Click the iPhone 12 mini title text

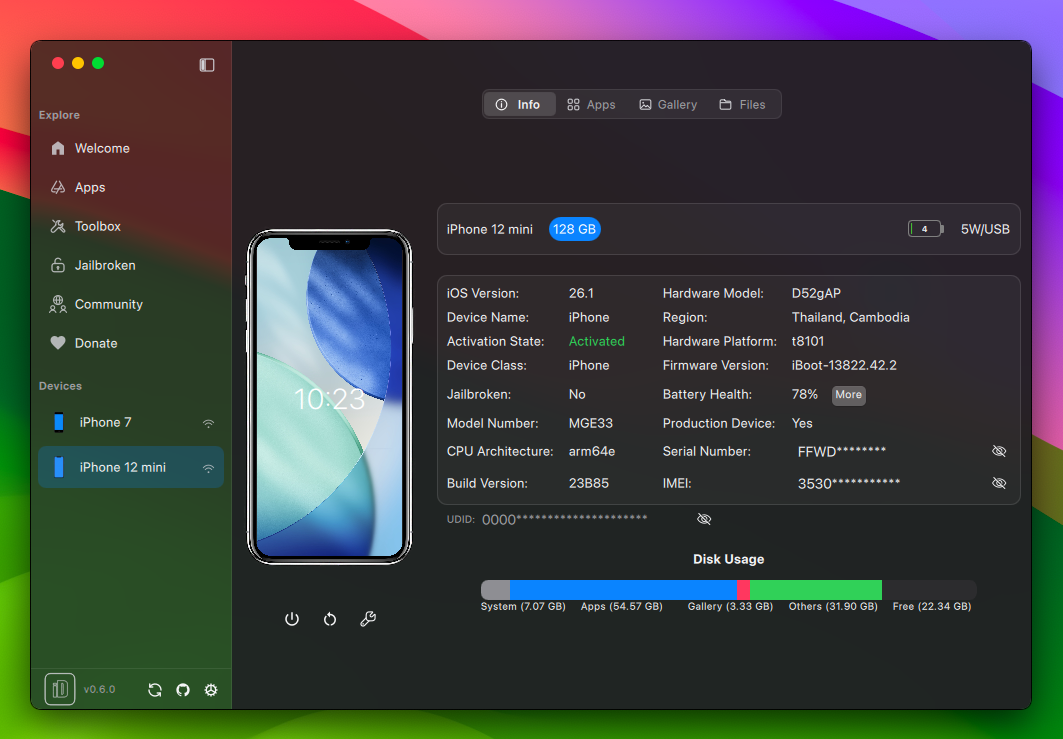[x=489, y=229]
